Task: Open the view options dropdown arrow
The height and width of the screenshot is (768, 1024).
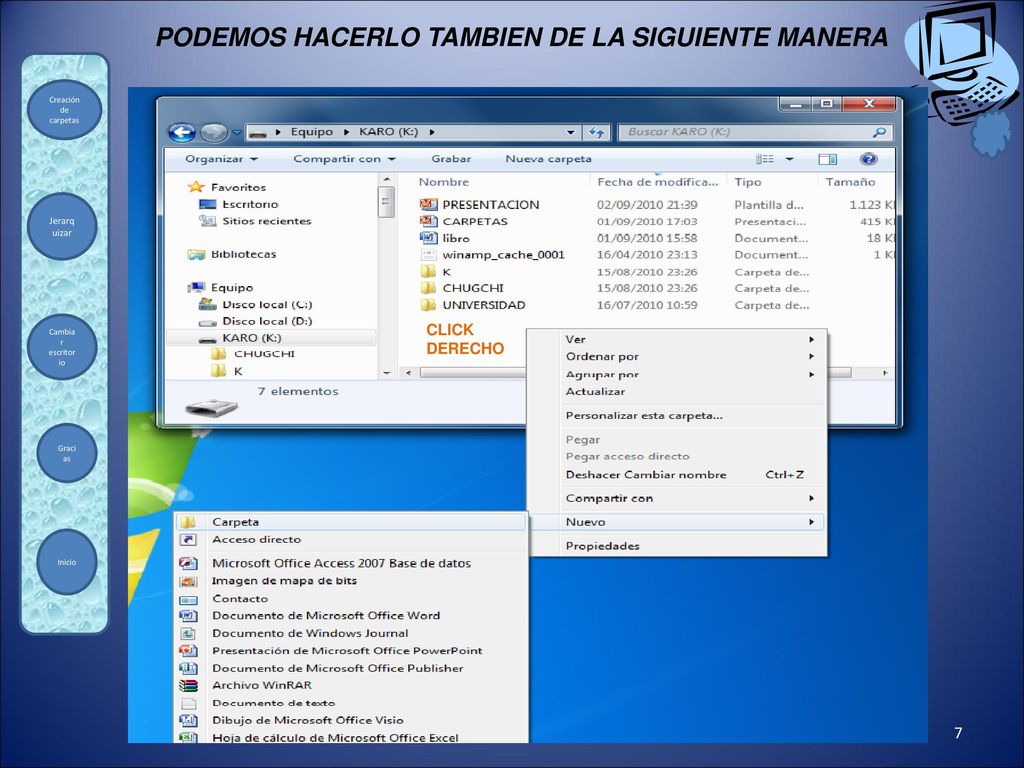Action: (789, 159)
